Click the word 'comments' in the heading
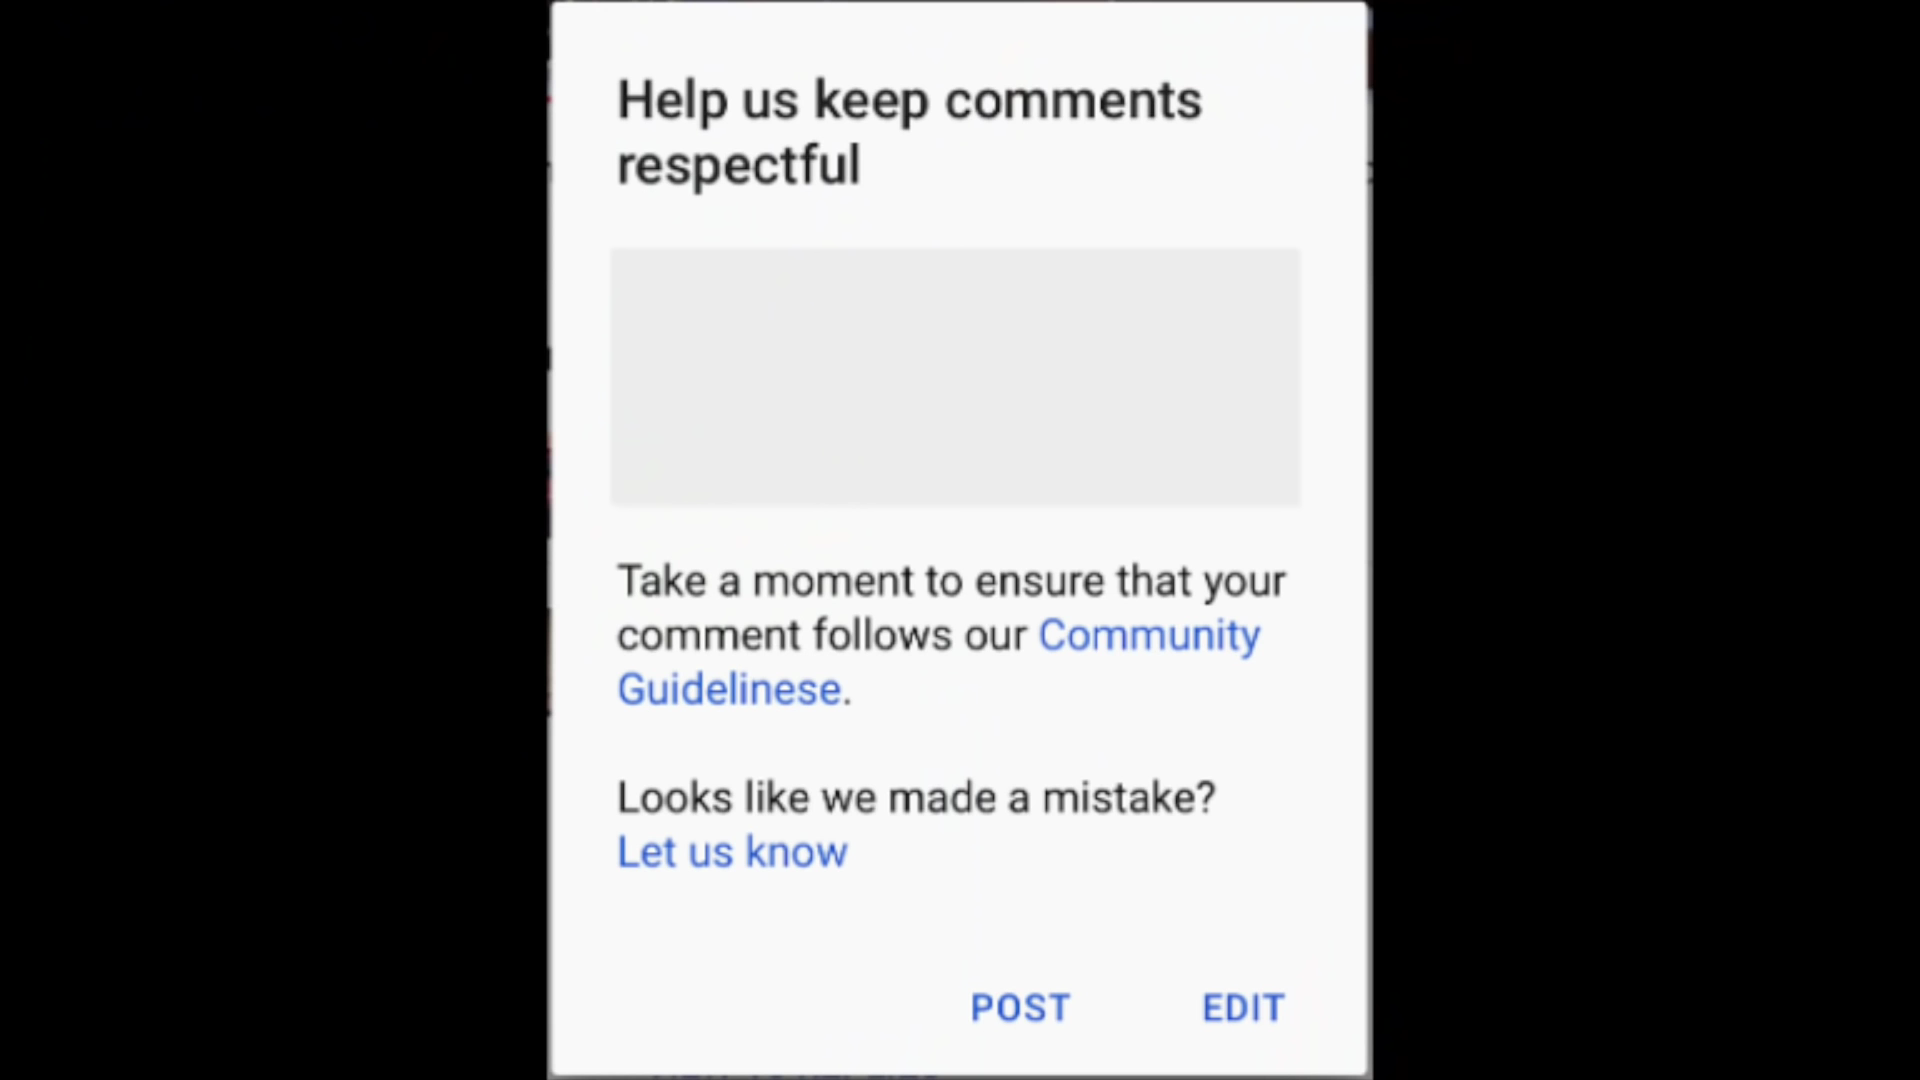The width and height of the screenshot is (1920, 1080). 1073,101
